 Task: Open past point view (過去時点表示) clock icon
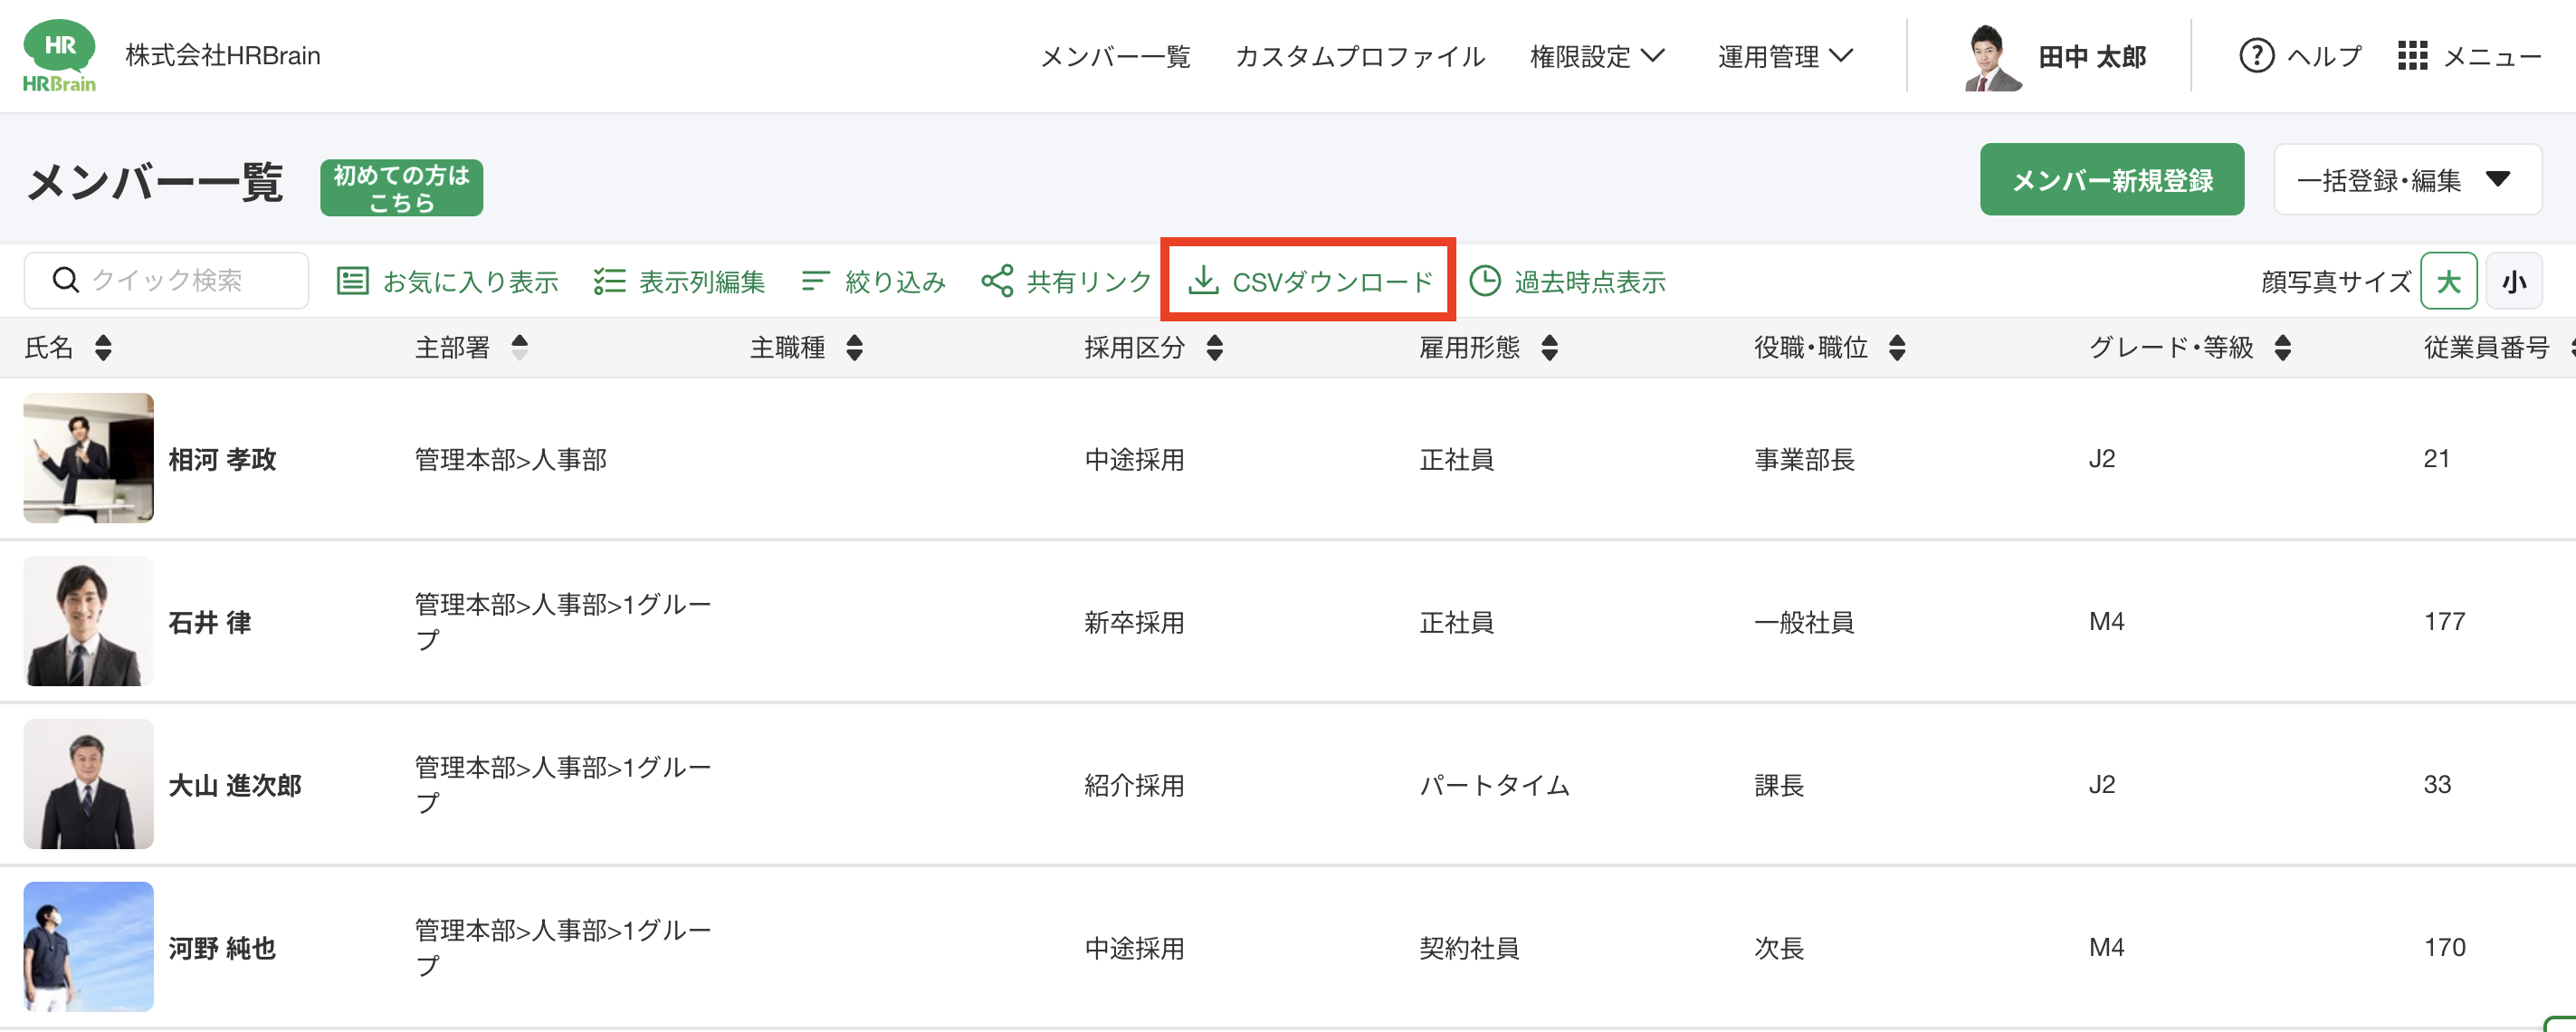coord(1485,281)
